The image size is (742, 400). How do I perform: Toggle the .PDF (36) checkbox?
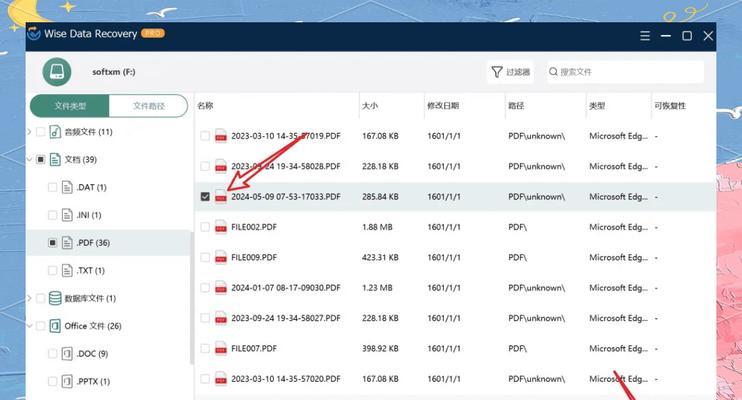tap(53, 243)
